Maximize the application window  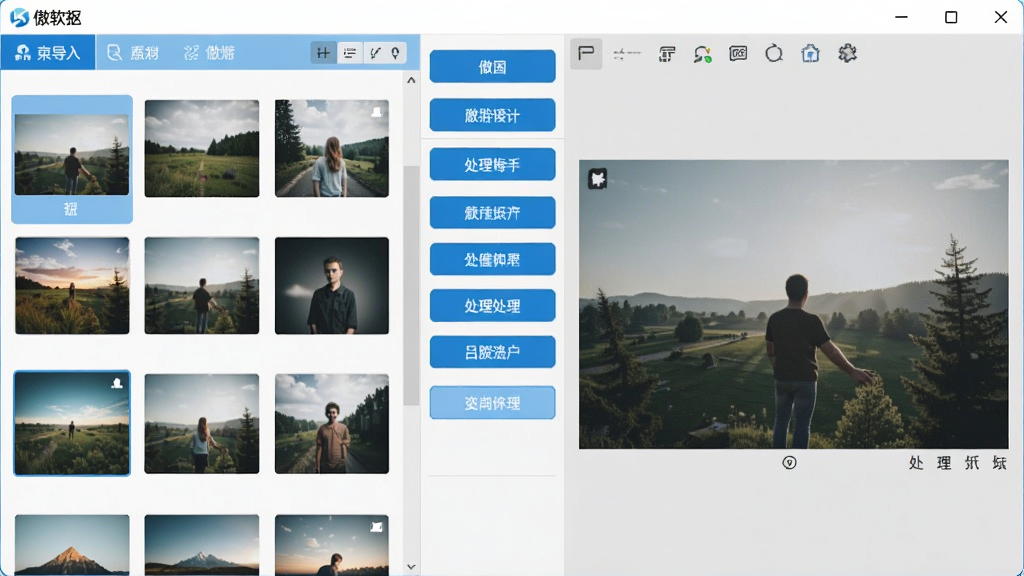pos(951,17)
